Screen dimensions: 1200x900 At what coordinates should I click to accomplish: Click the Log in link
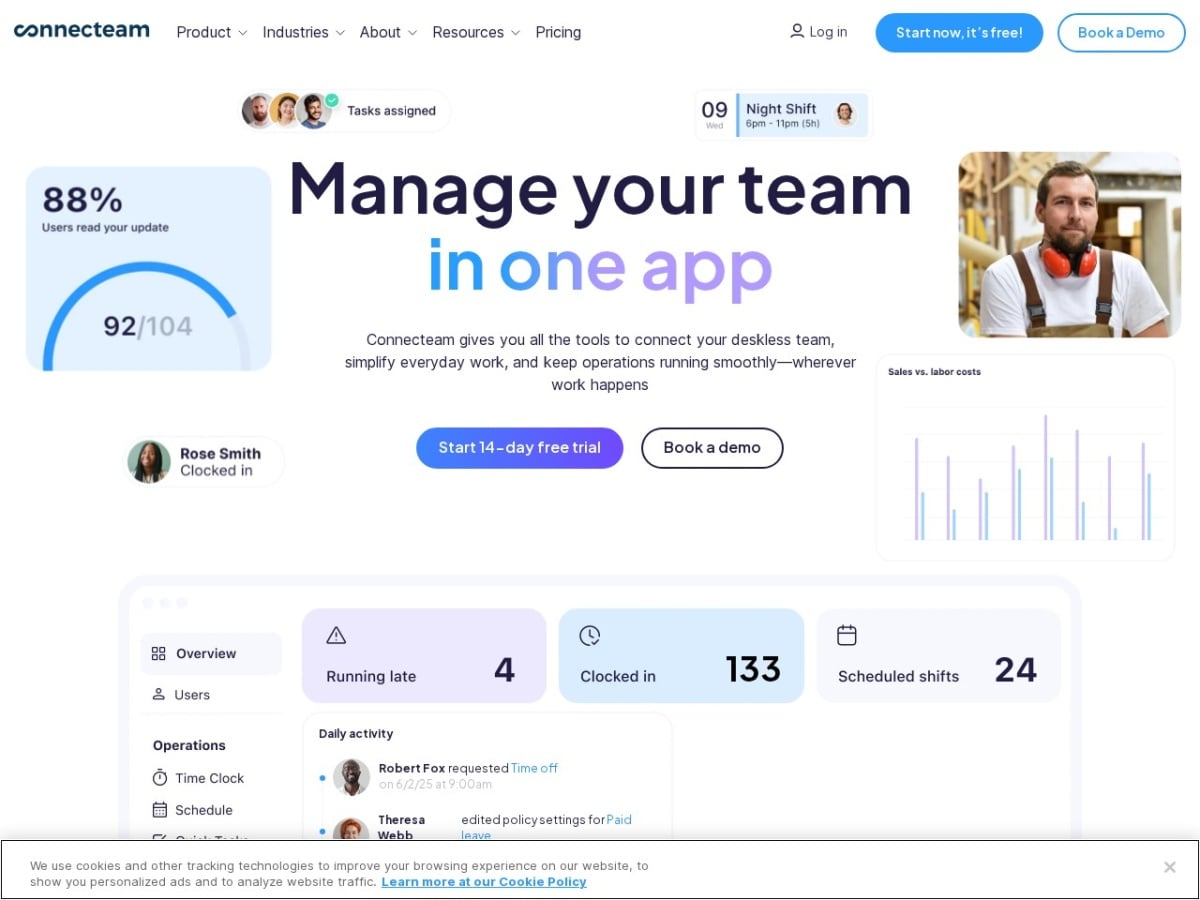[819, 31]
